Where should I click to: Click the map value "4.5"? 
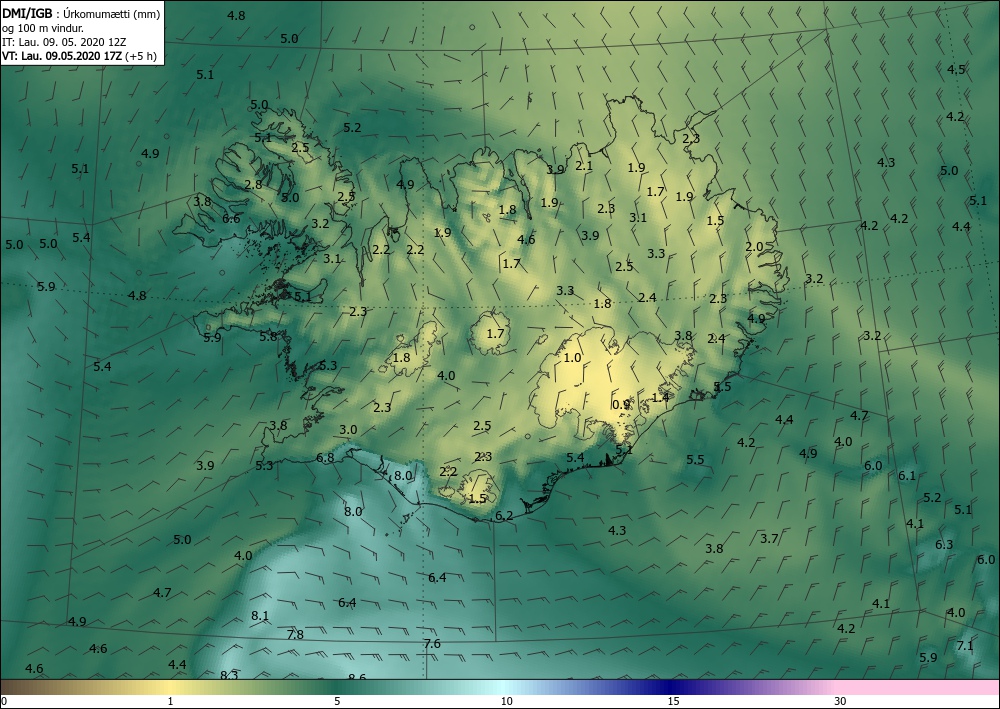pos(956,69)
